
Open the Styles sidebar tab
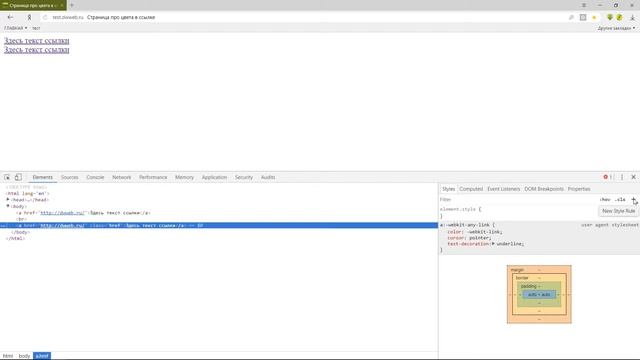(448, 189)
